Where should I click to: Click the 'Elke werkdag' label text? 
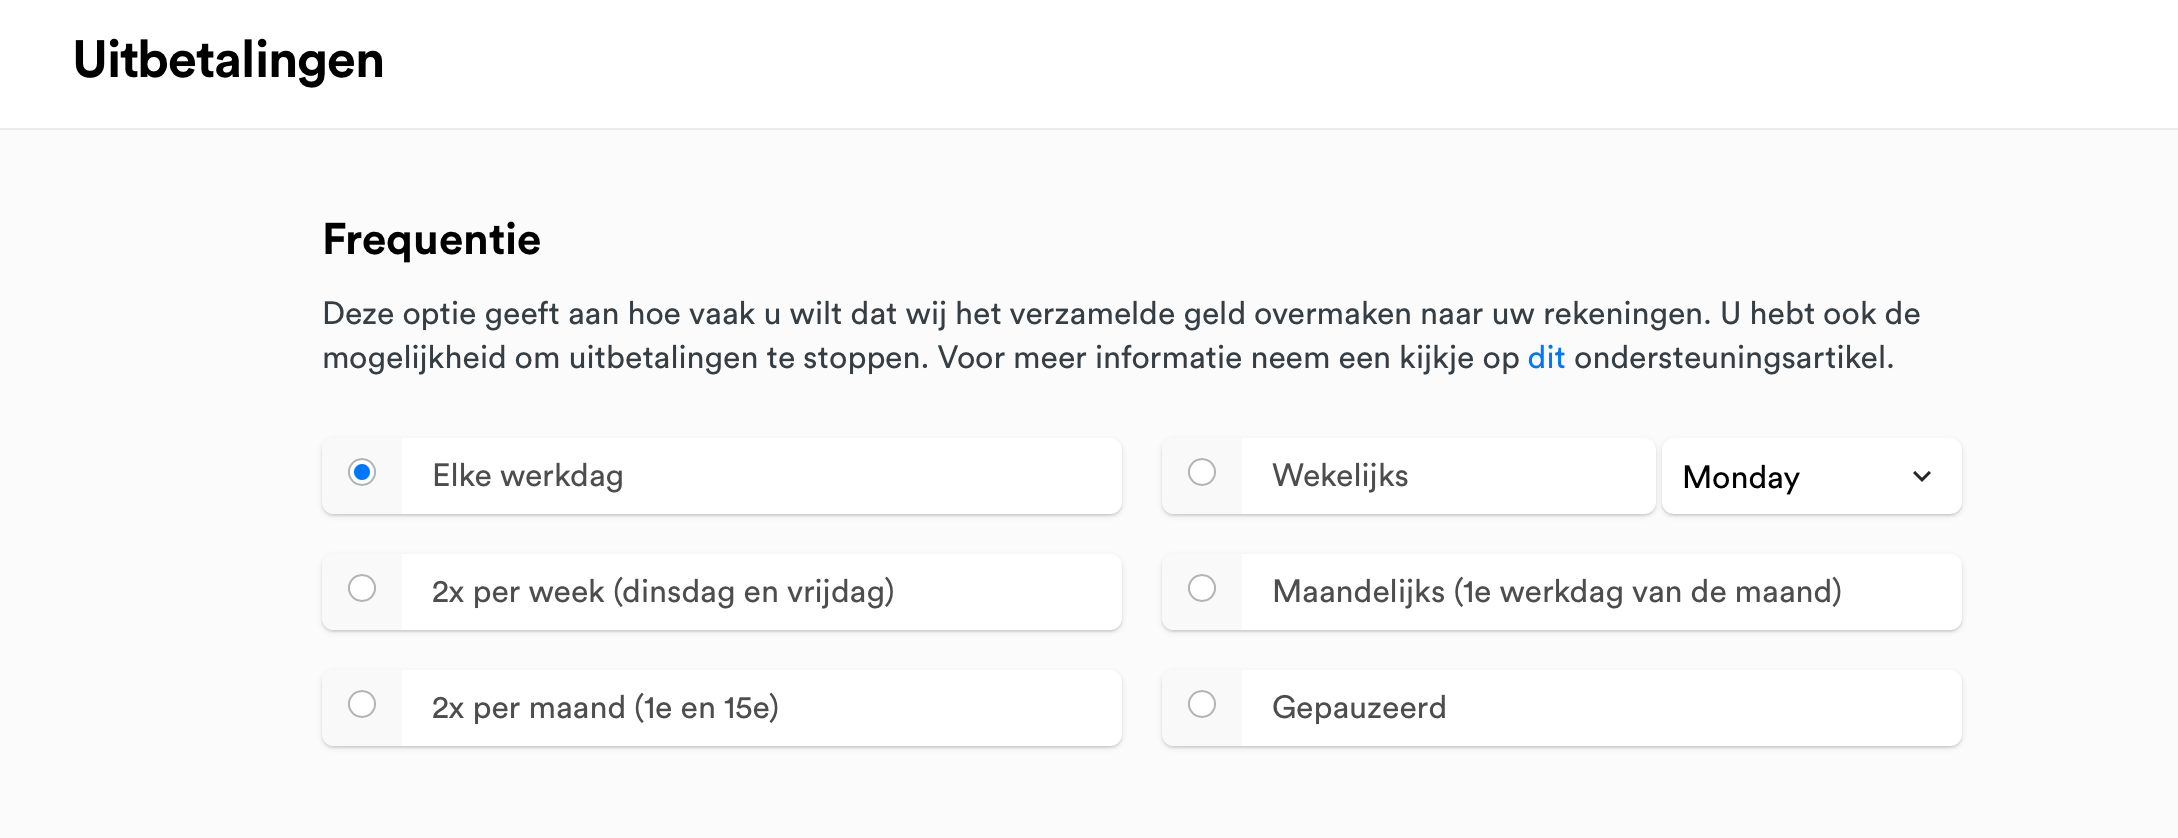coord(527,476)
